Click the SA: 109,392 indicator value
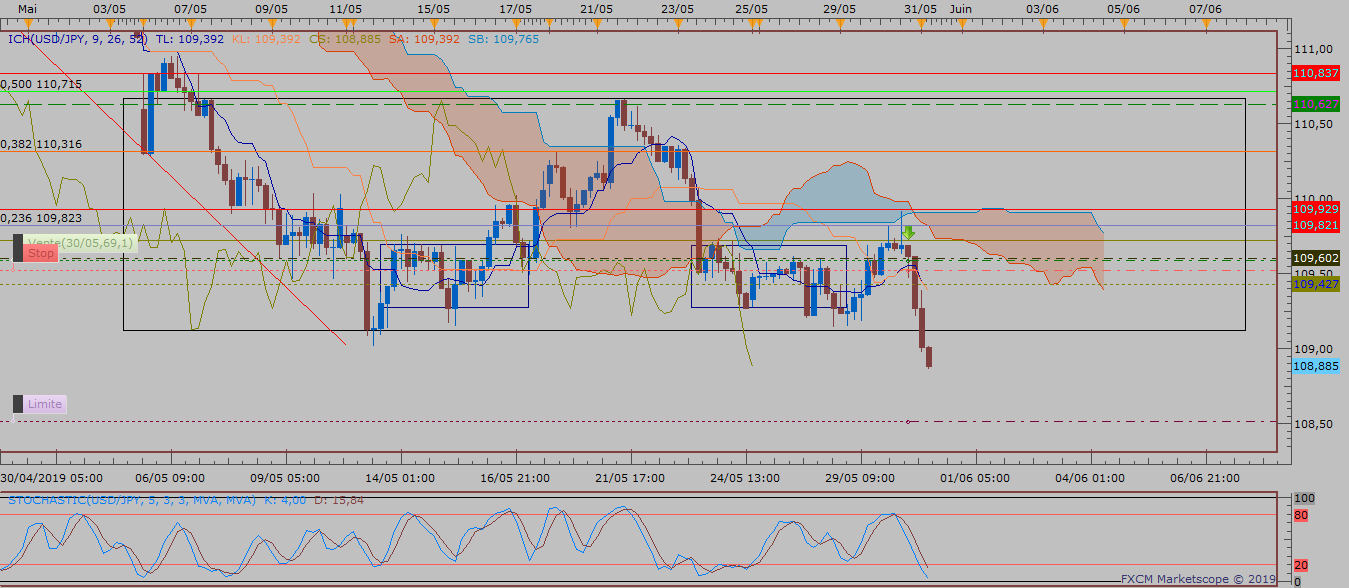Image resolution: width=1349 pixels, height=588 pixels. pos(424,39)
